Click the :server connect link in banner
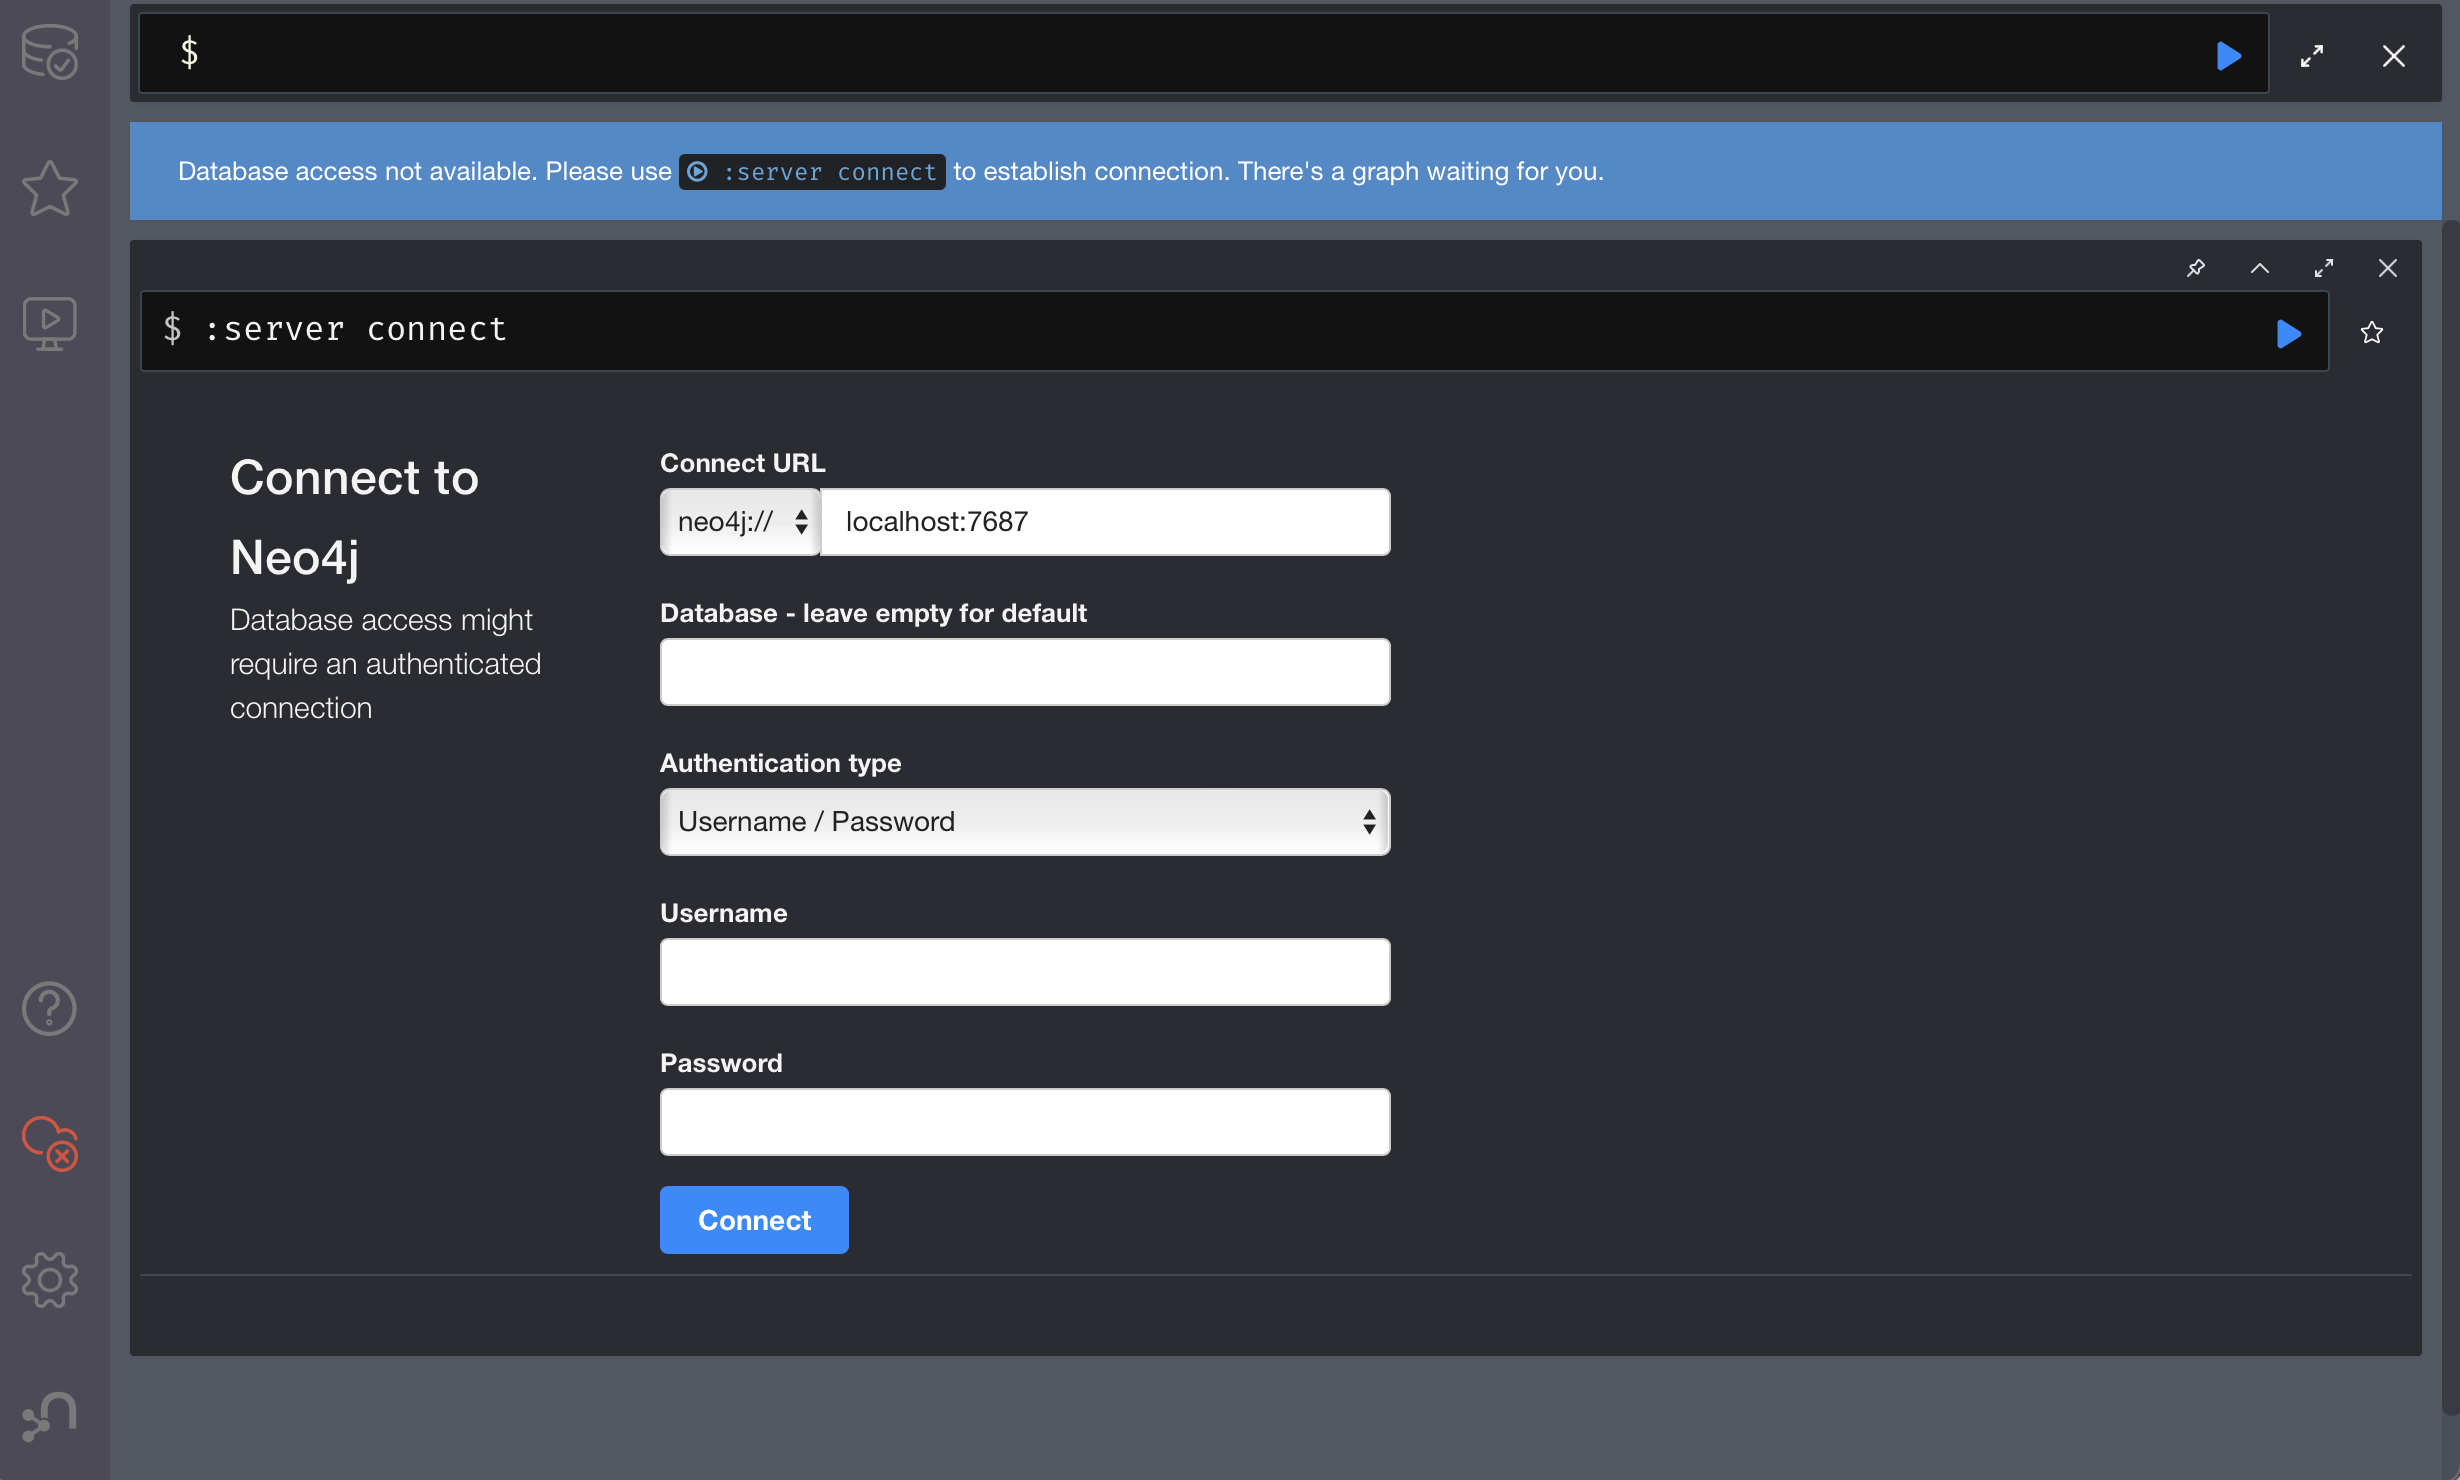Screen dimensions: 2460x1480 tap(812, 172)
